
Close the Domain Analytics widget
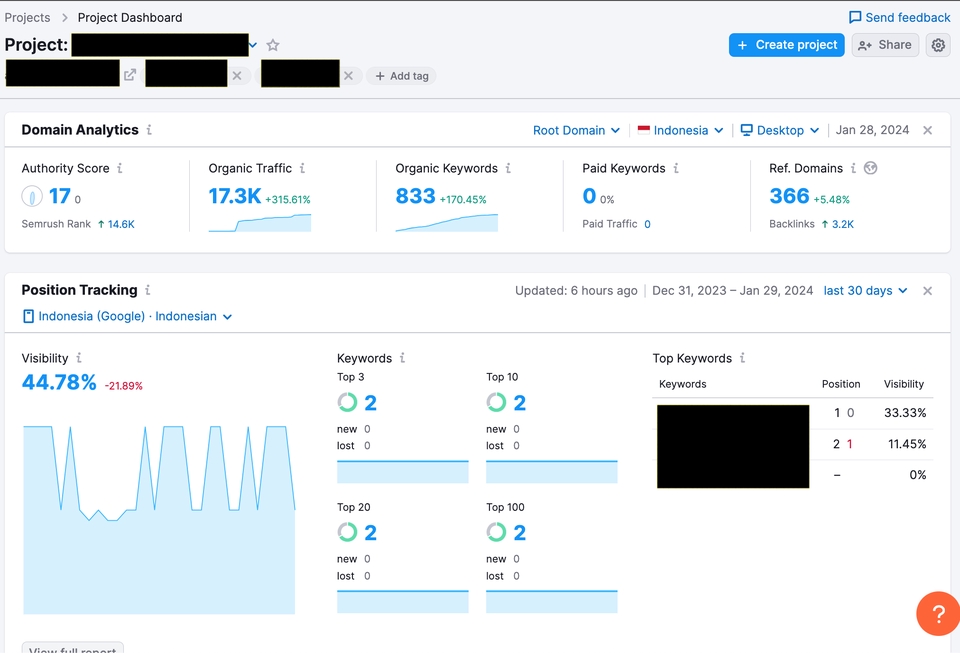tap(928, 130)
